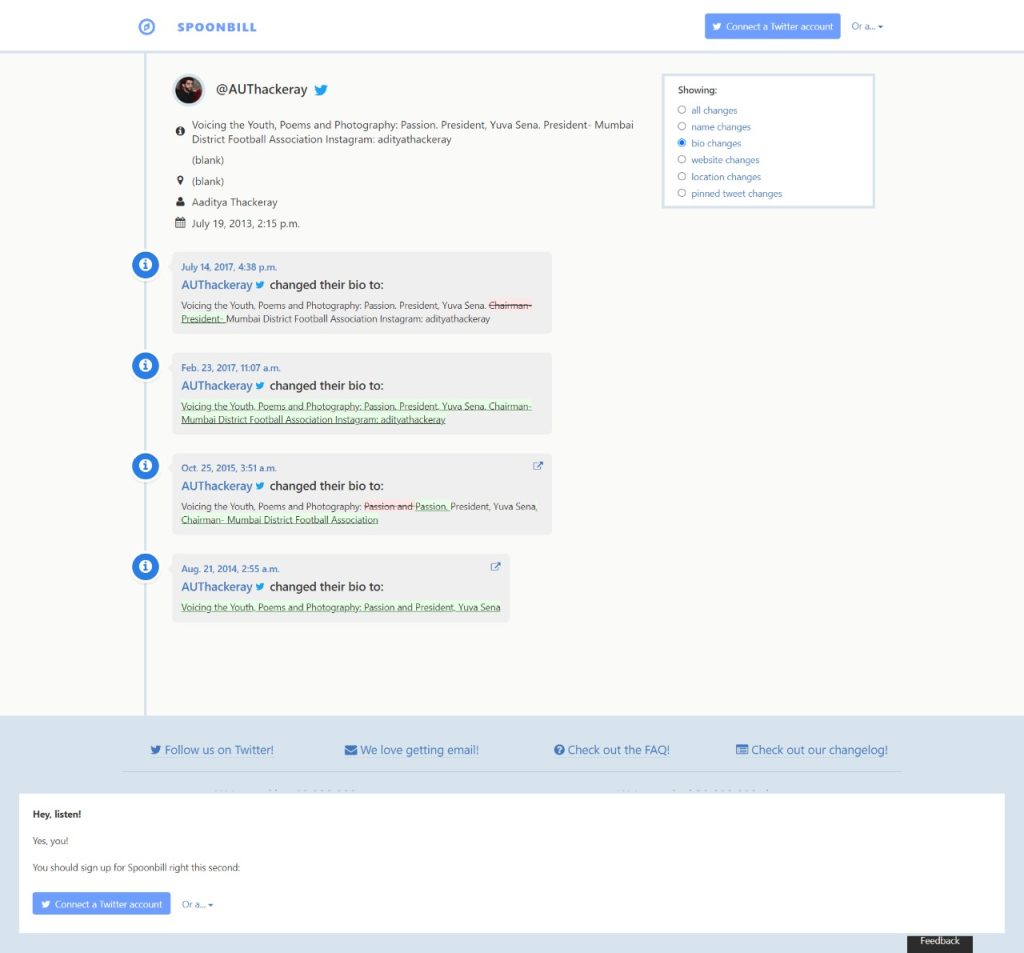Select the "all changes" radio option
The height and width of the screenshot is (953, 1024).
pyautogui.click(x=682, y=110)
